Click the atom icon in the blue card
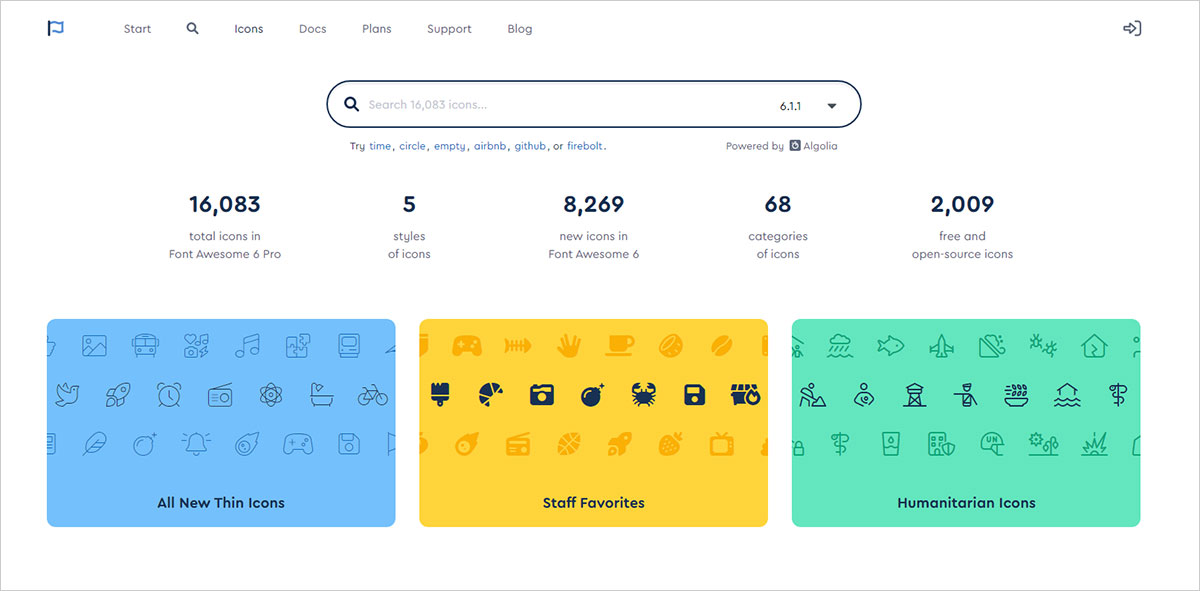This screenshot has width=1200, height=591. (x=271, y=395)
